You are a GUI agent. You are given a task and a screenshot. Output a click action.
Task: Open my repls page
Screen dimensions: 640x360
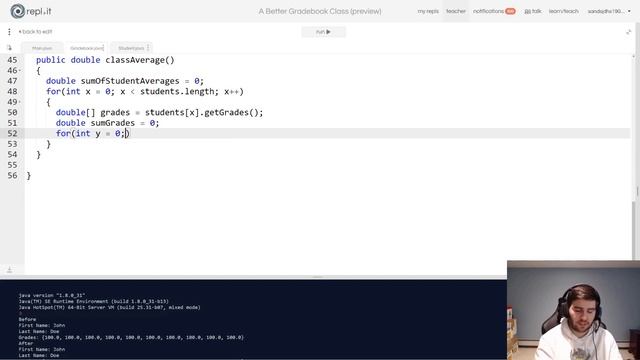point(428,11)
